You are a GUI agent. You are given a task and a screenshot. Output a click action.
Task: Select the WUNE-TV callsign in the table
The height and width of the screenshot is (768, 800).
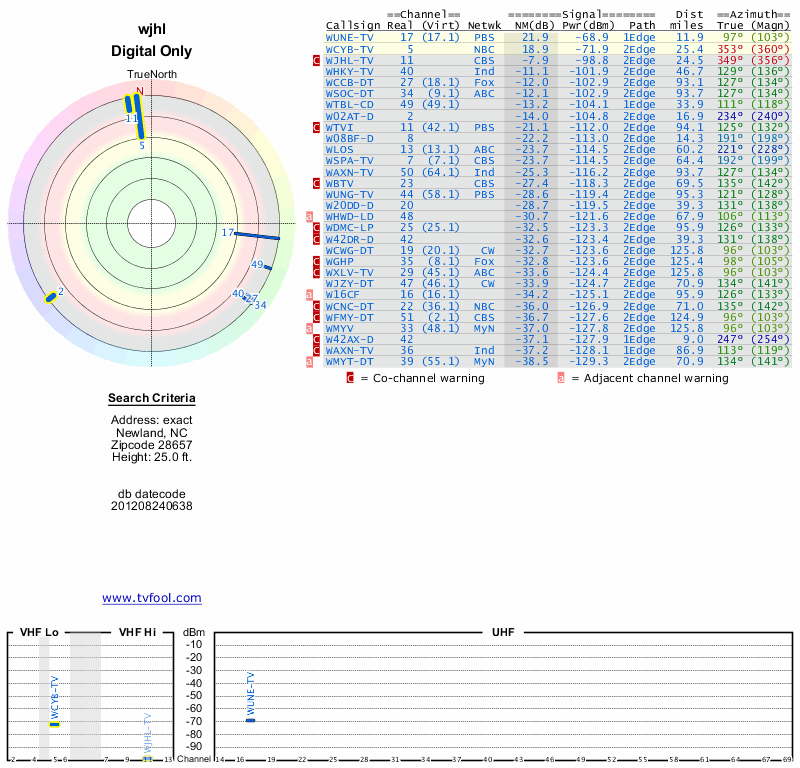click(349, 37)
